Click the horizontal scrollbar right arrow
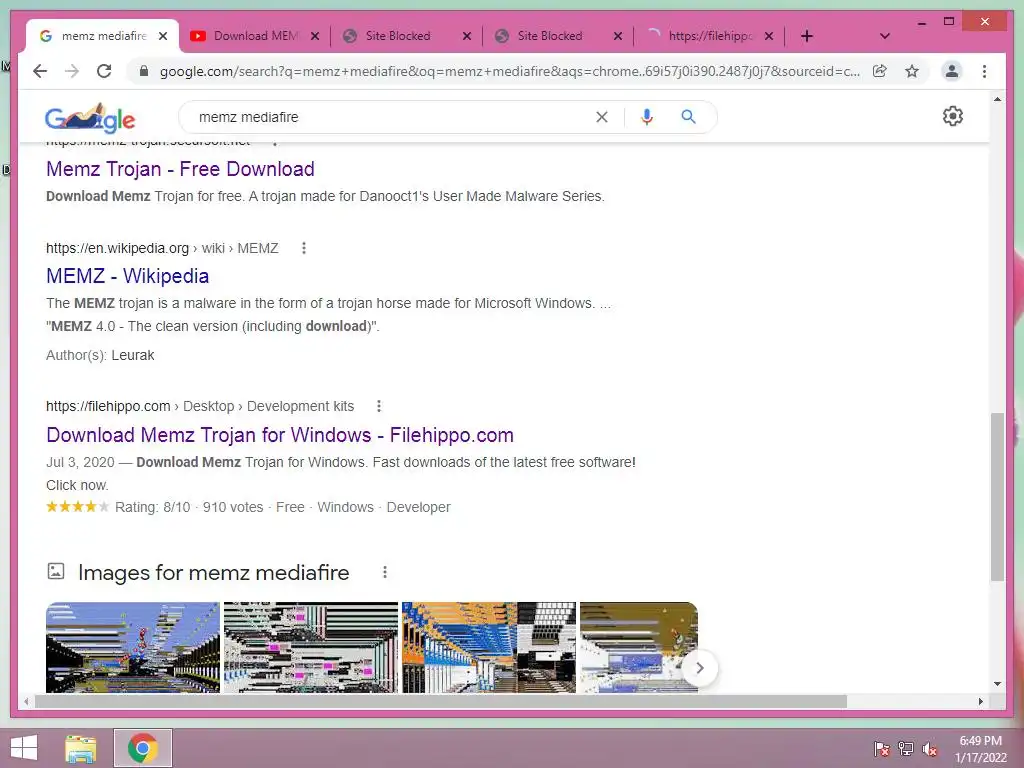The width and height of the screenshot is (1024, 768). 981,701
